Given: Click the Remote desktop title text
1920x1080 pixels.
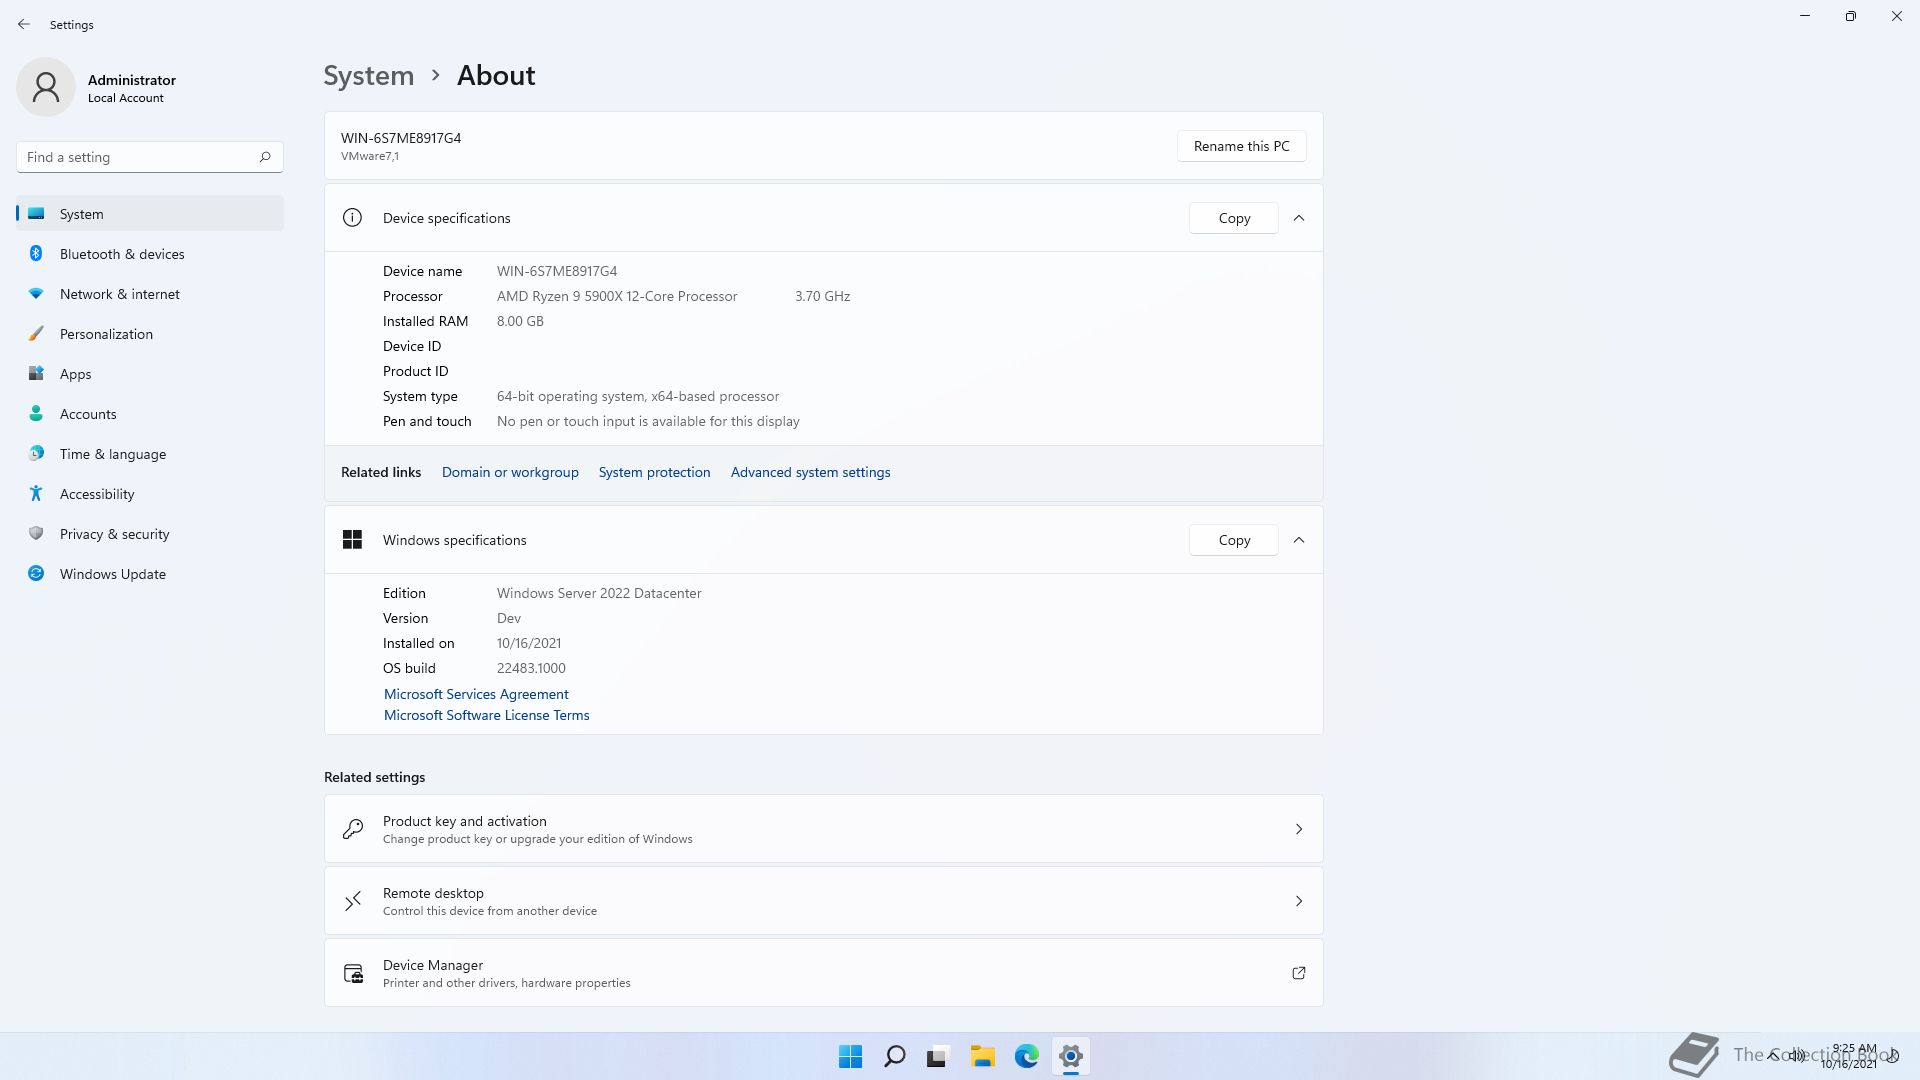Looking at the screenshot, I should point(433,893).
